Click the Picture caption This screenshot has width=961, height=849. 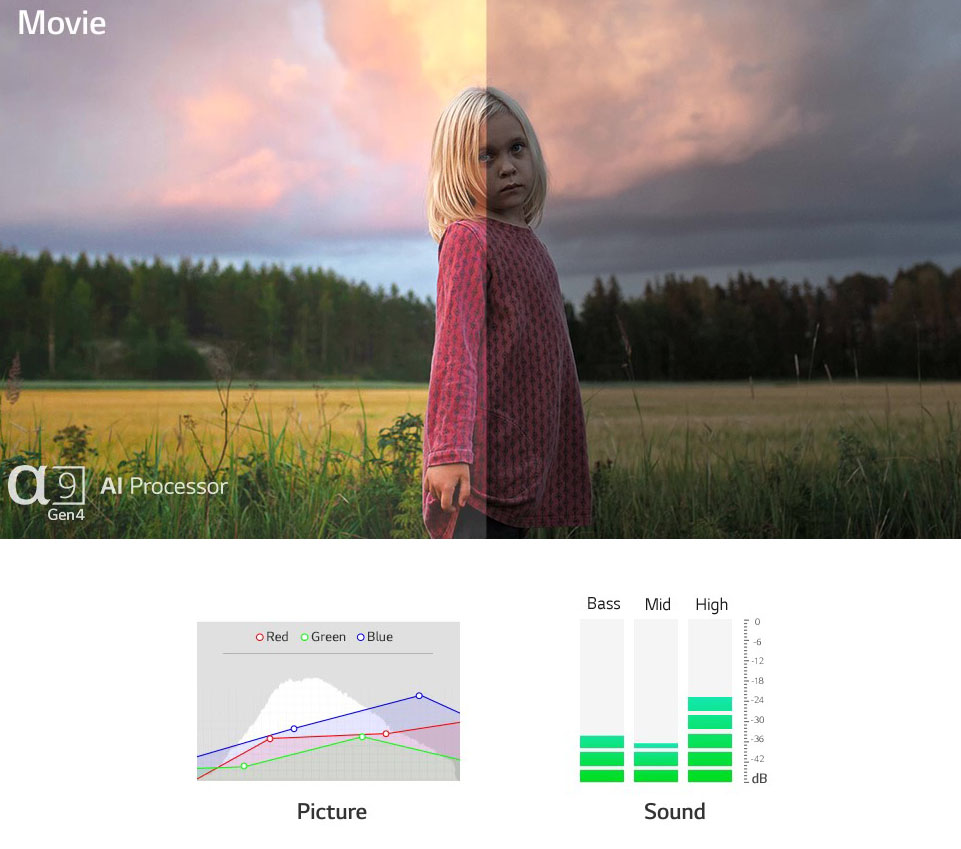click(332, 812)
